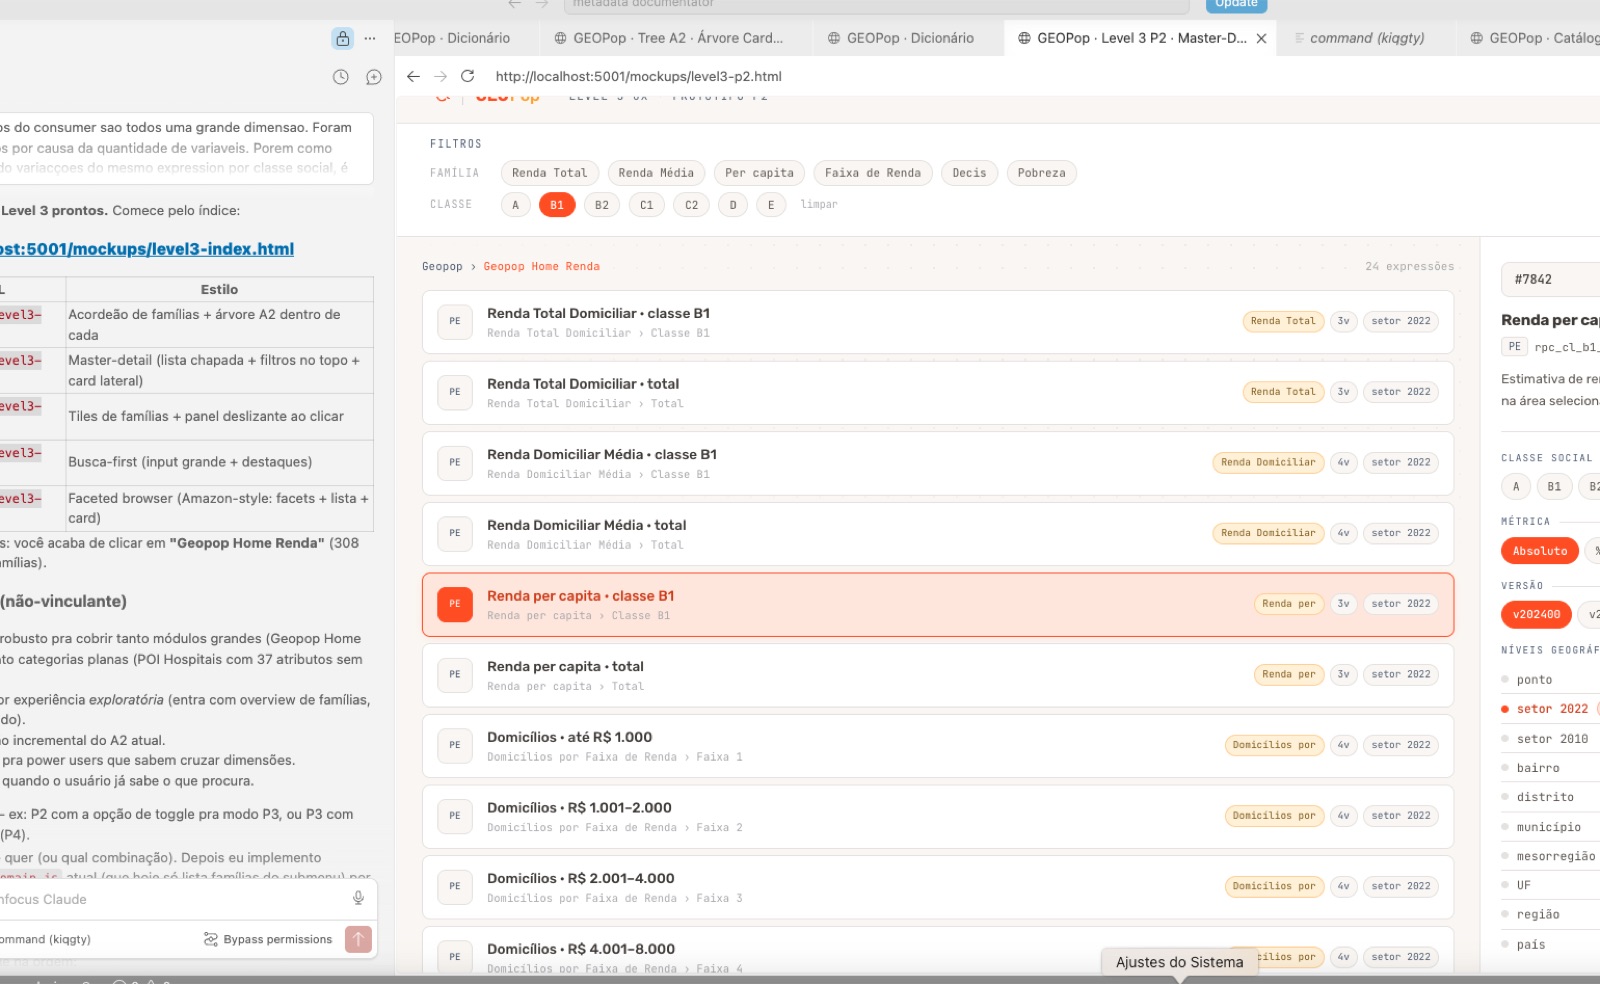Select class A filter chip
1600x984 pixels.
pos(516,205)
